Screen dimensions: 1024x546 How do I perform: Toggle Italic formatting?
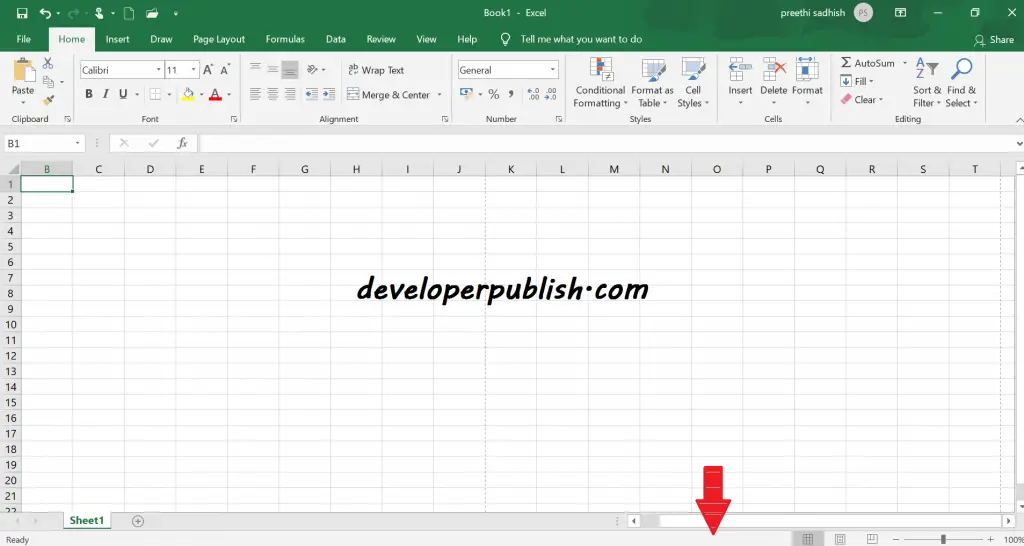click(x=106, y=94)
